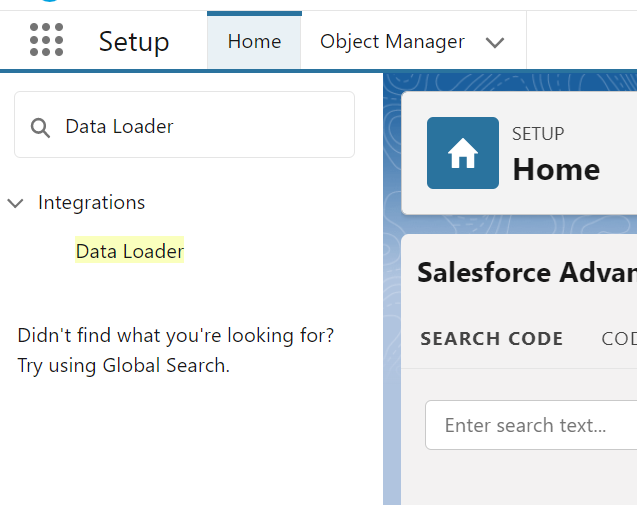637x505 pixels.
Task: Click the 'Try using Global Search.' text
Action: [123, 365]
